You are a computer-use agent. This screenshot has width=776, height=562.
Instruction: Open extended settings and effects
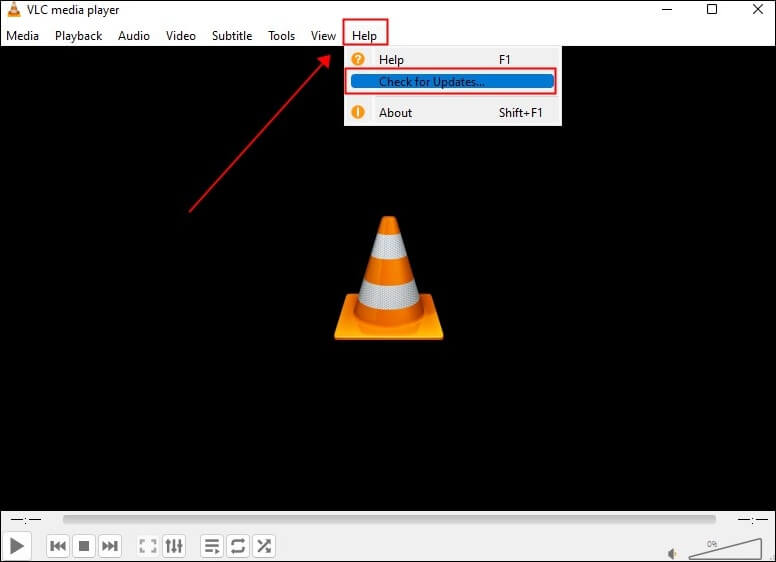click(174, 546)
